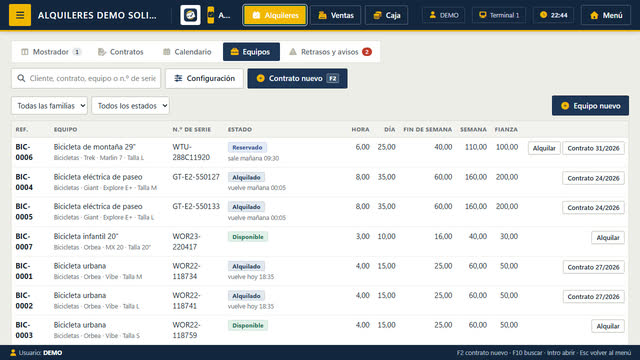The image size is (640, 360).
Task: Open the Alquileres module
Action: coord(275,15)
